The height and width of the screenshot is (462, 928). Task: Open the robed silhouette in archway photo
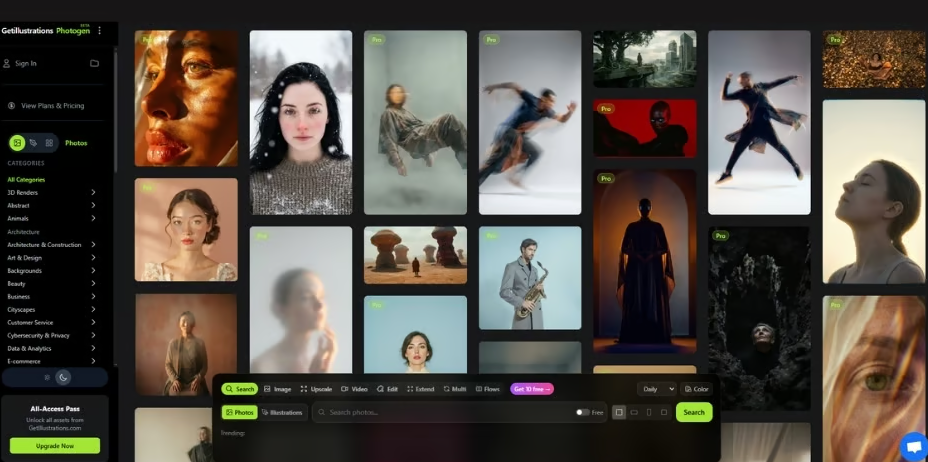645,261
